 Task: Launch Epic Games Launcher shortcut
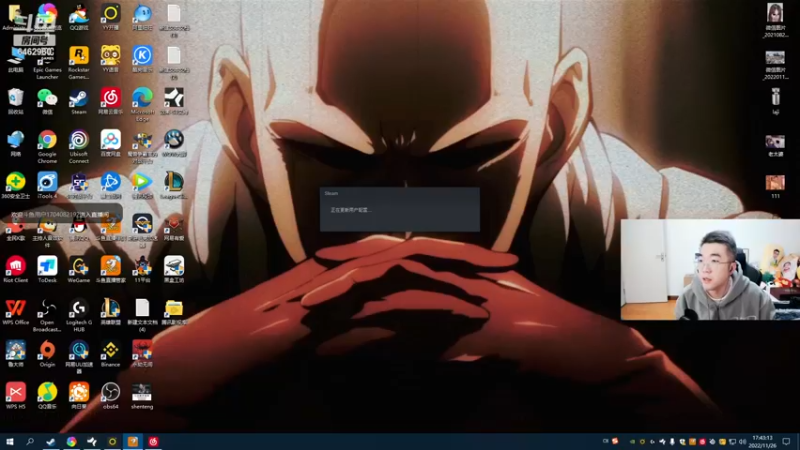coord(47,63)
